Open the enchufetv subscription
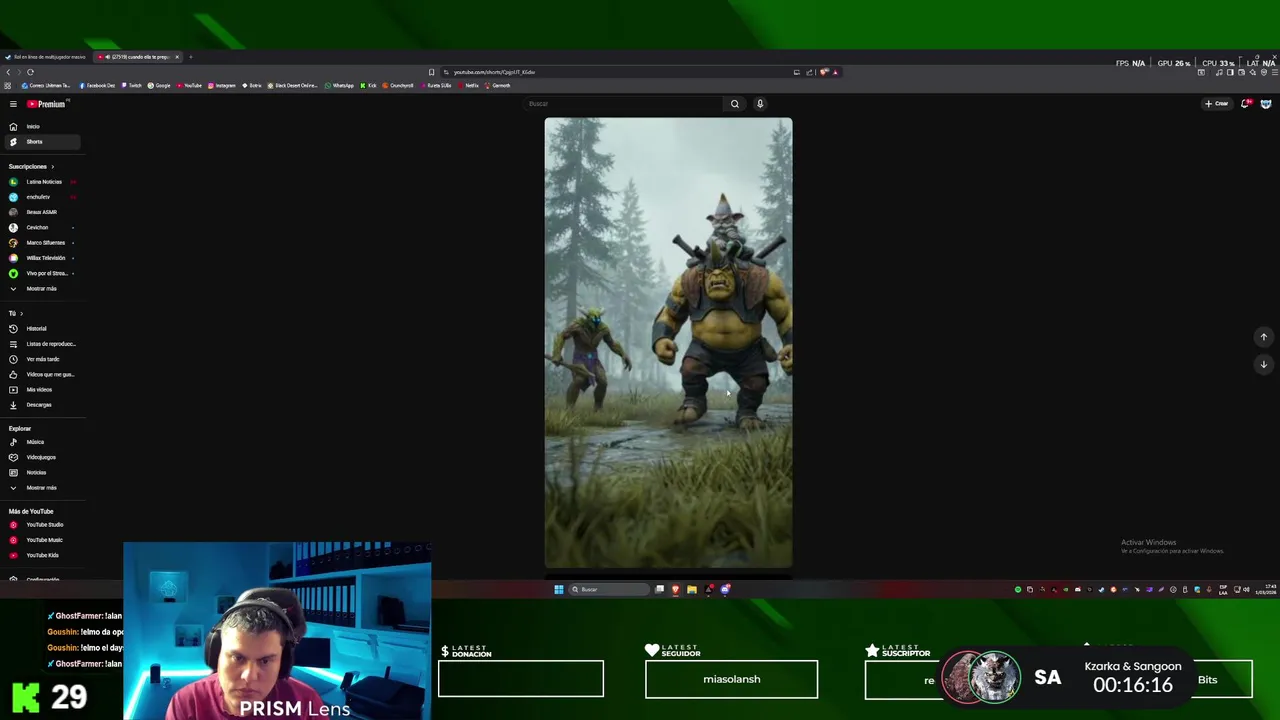The height and width of the screenshot is (720, 1280). 41,197
